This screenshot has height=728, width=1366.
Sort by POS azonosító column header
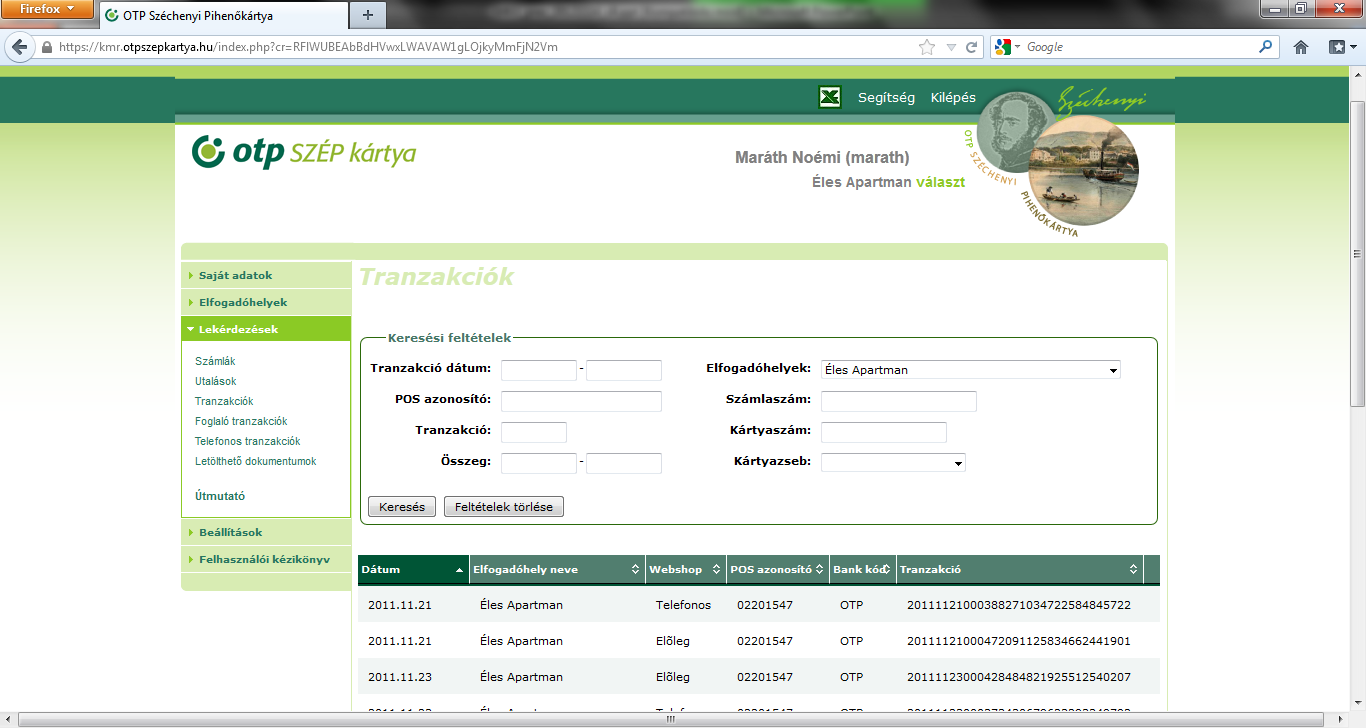[x=778, y=569]
